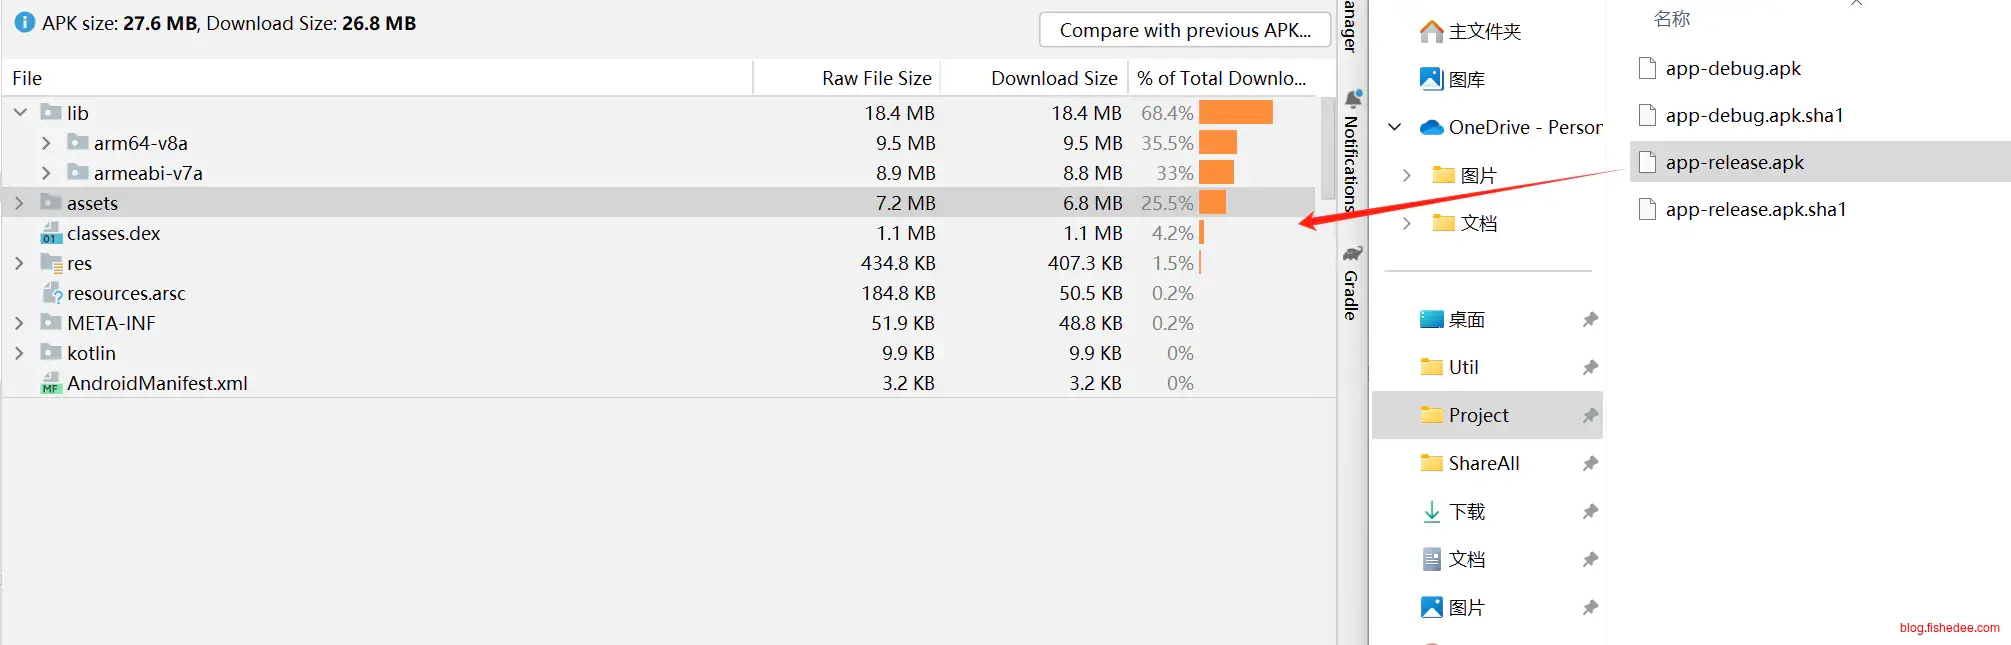Click Compare with previous APK button
The width and height of the screenshot is (2011, 645).
pyautogui.click(x=1184, y=30)
